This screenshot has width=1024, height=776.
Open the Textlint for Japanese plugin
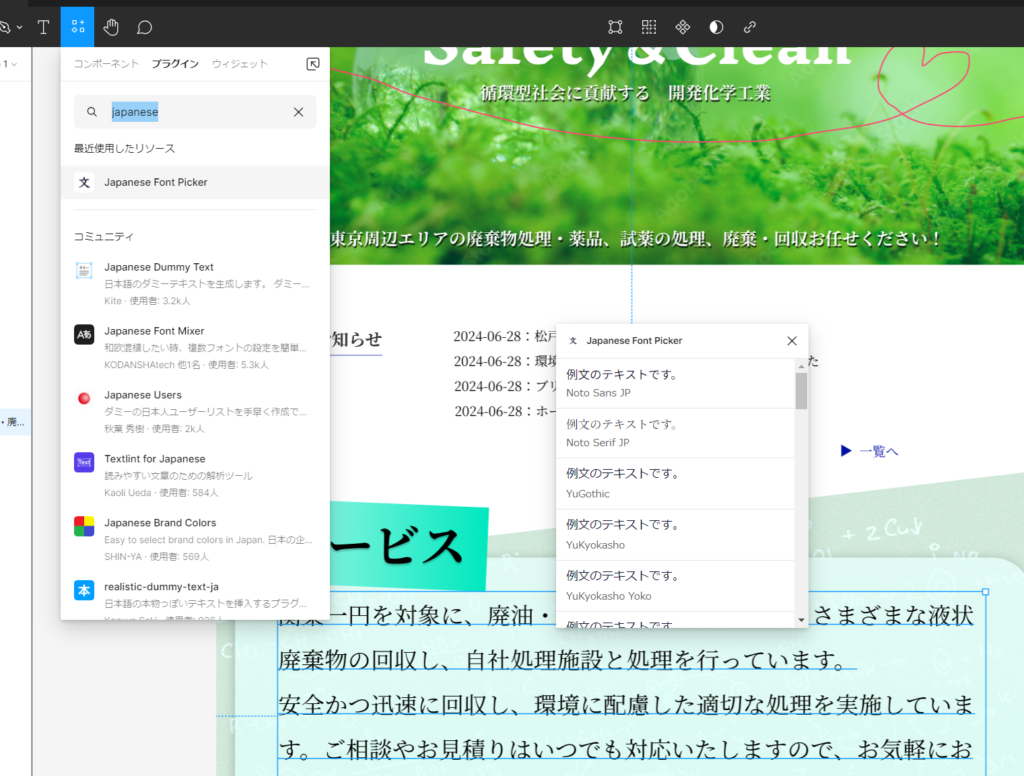[195, 476]
